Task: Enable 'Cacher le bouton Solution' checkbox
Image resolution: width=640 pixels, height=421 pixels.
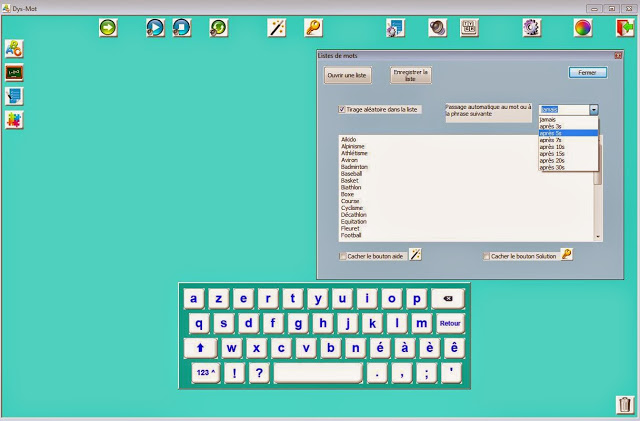Action: (x=487, y=256)
